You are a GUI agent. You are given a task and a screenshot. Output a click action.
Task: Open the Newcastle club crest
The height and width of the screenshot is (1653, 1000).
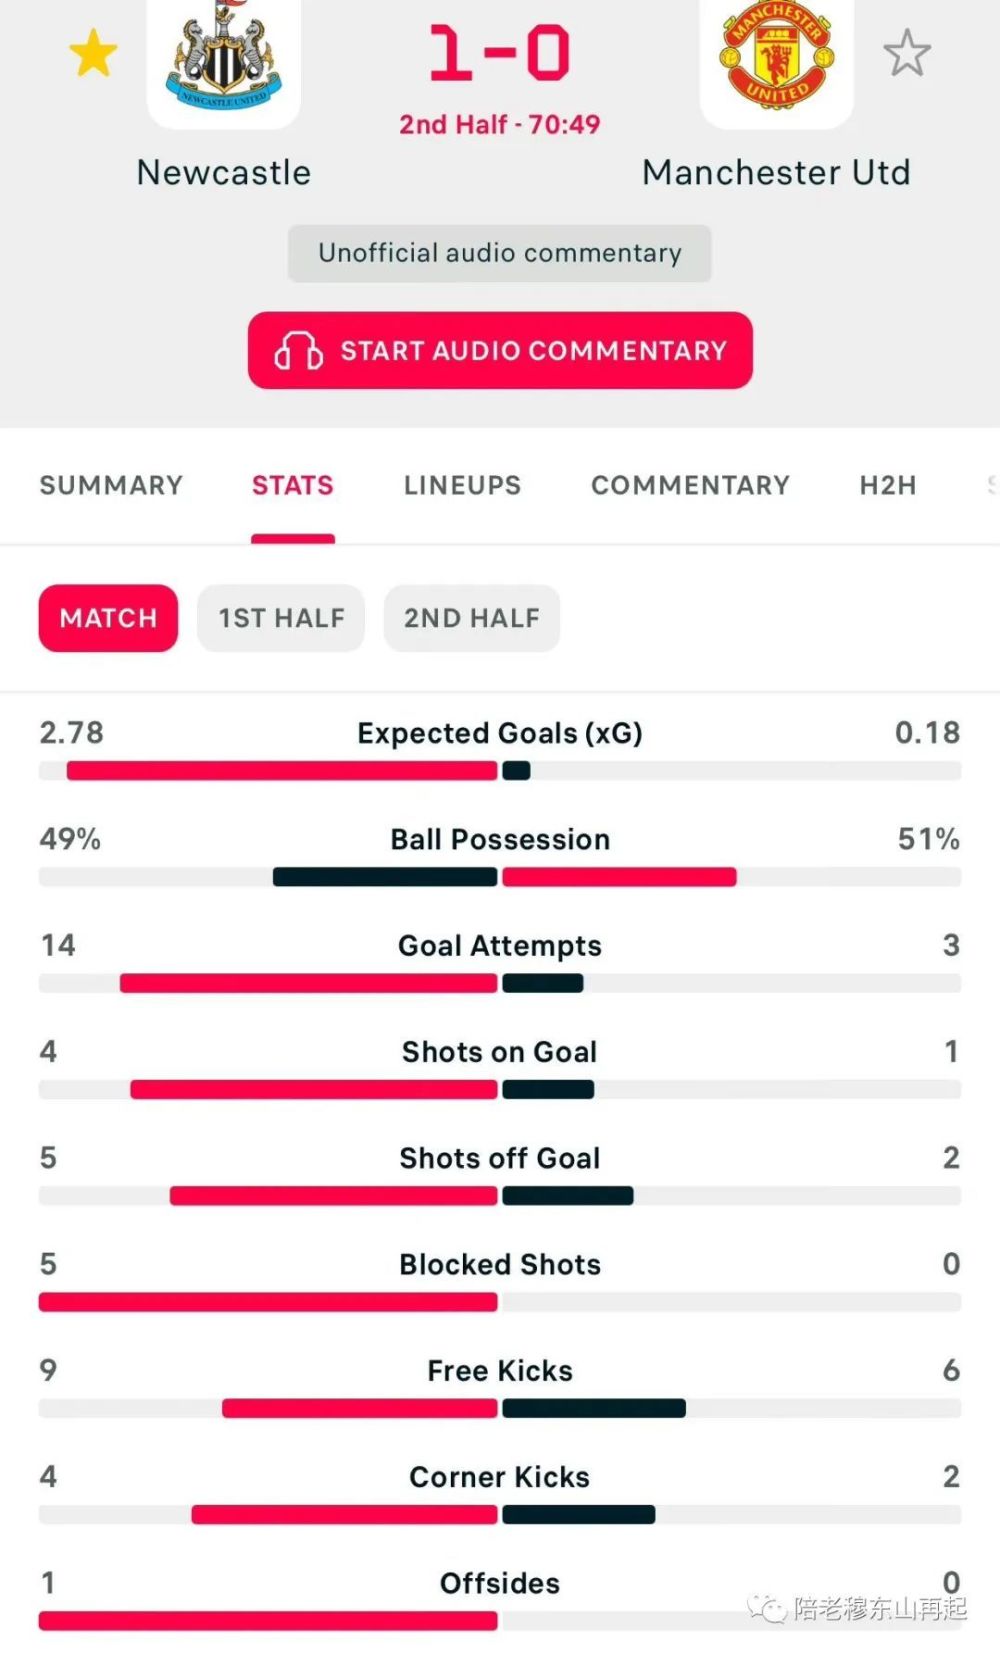click(224, 58)
